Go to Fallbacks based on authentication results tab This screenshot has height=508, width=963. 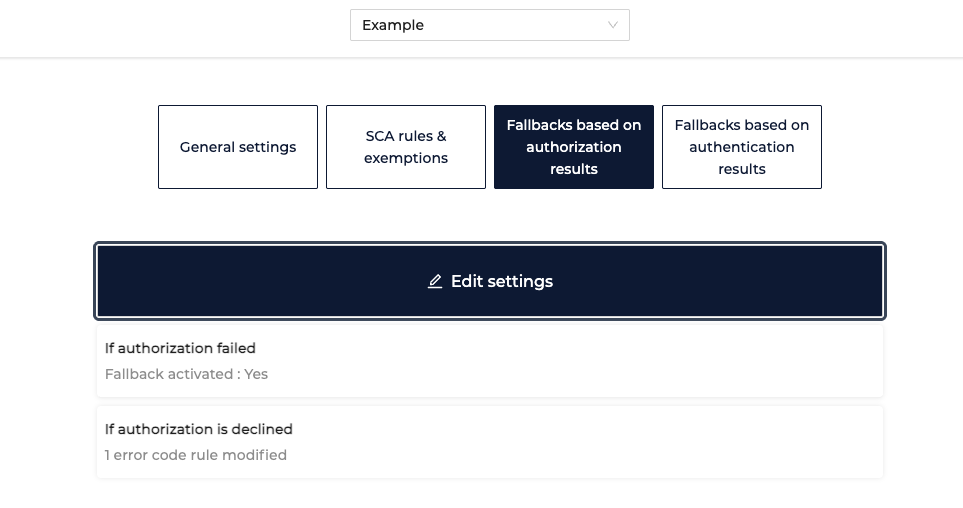point(742,147)
